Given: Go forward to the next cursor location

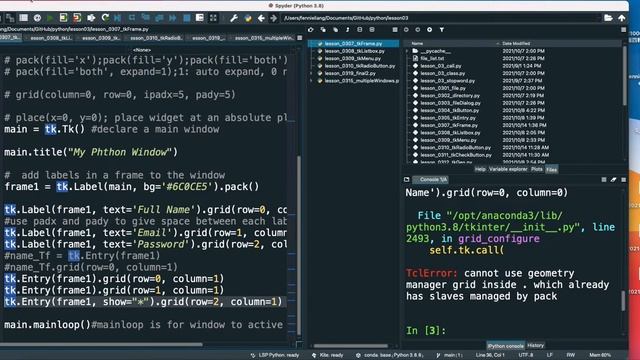Looking at the screenshot, I should tap(273, 18).
